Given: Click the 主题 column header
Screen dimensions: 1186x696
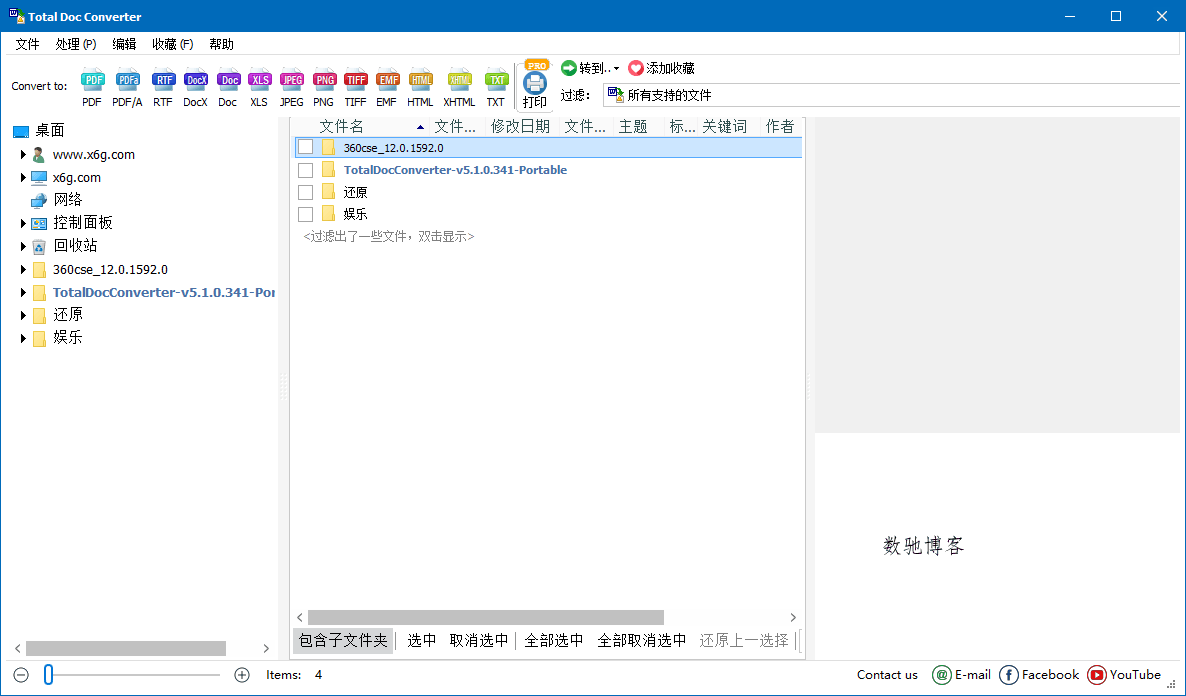Looking at the screenshot, I should point(633,126).
